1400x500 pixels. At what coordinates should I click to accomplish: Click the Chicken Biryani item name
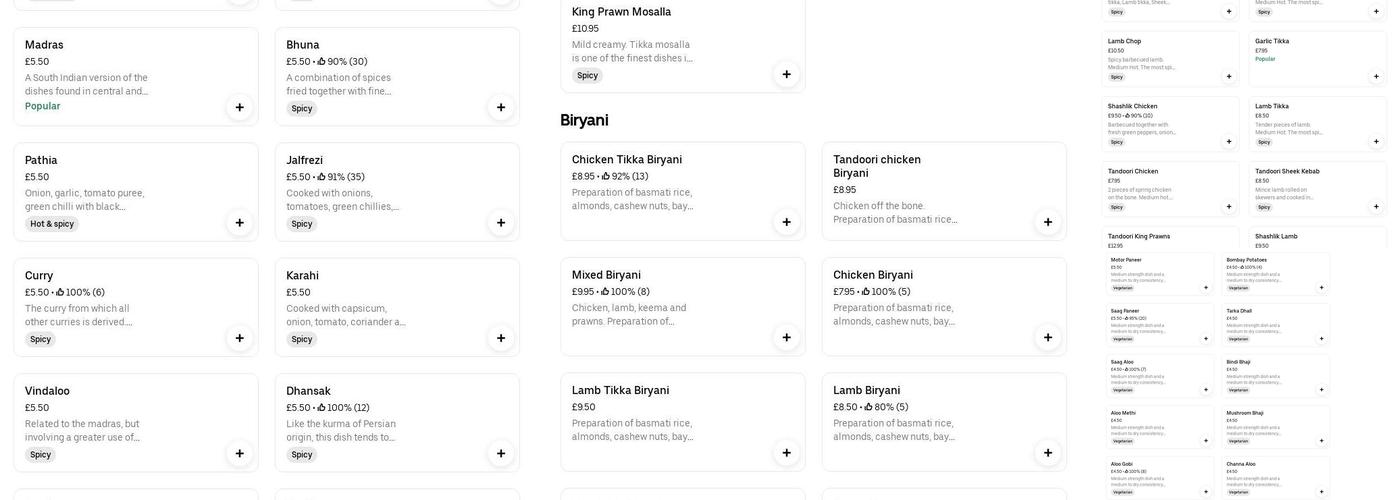pos(872,275)
